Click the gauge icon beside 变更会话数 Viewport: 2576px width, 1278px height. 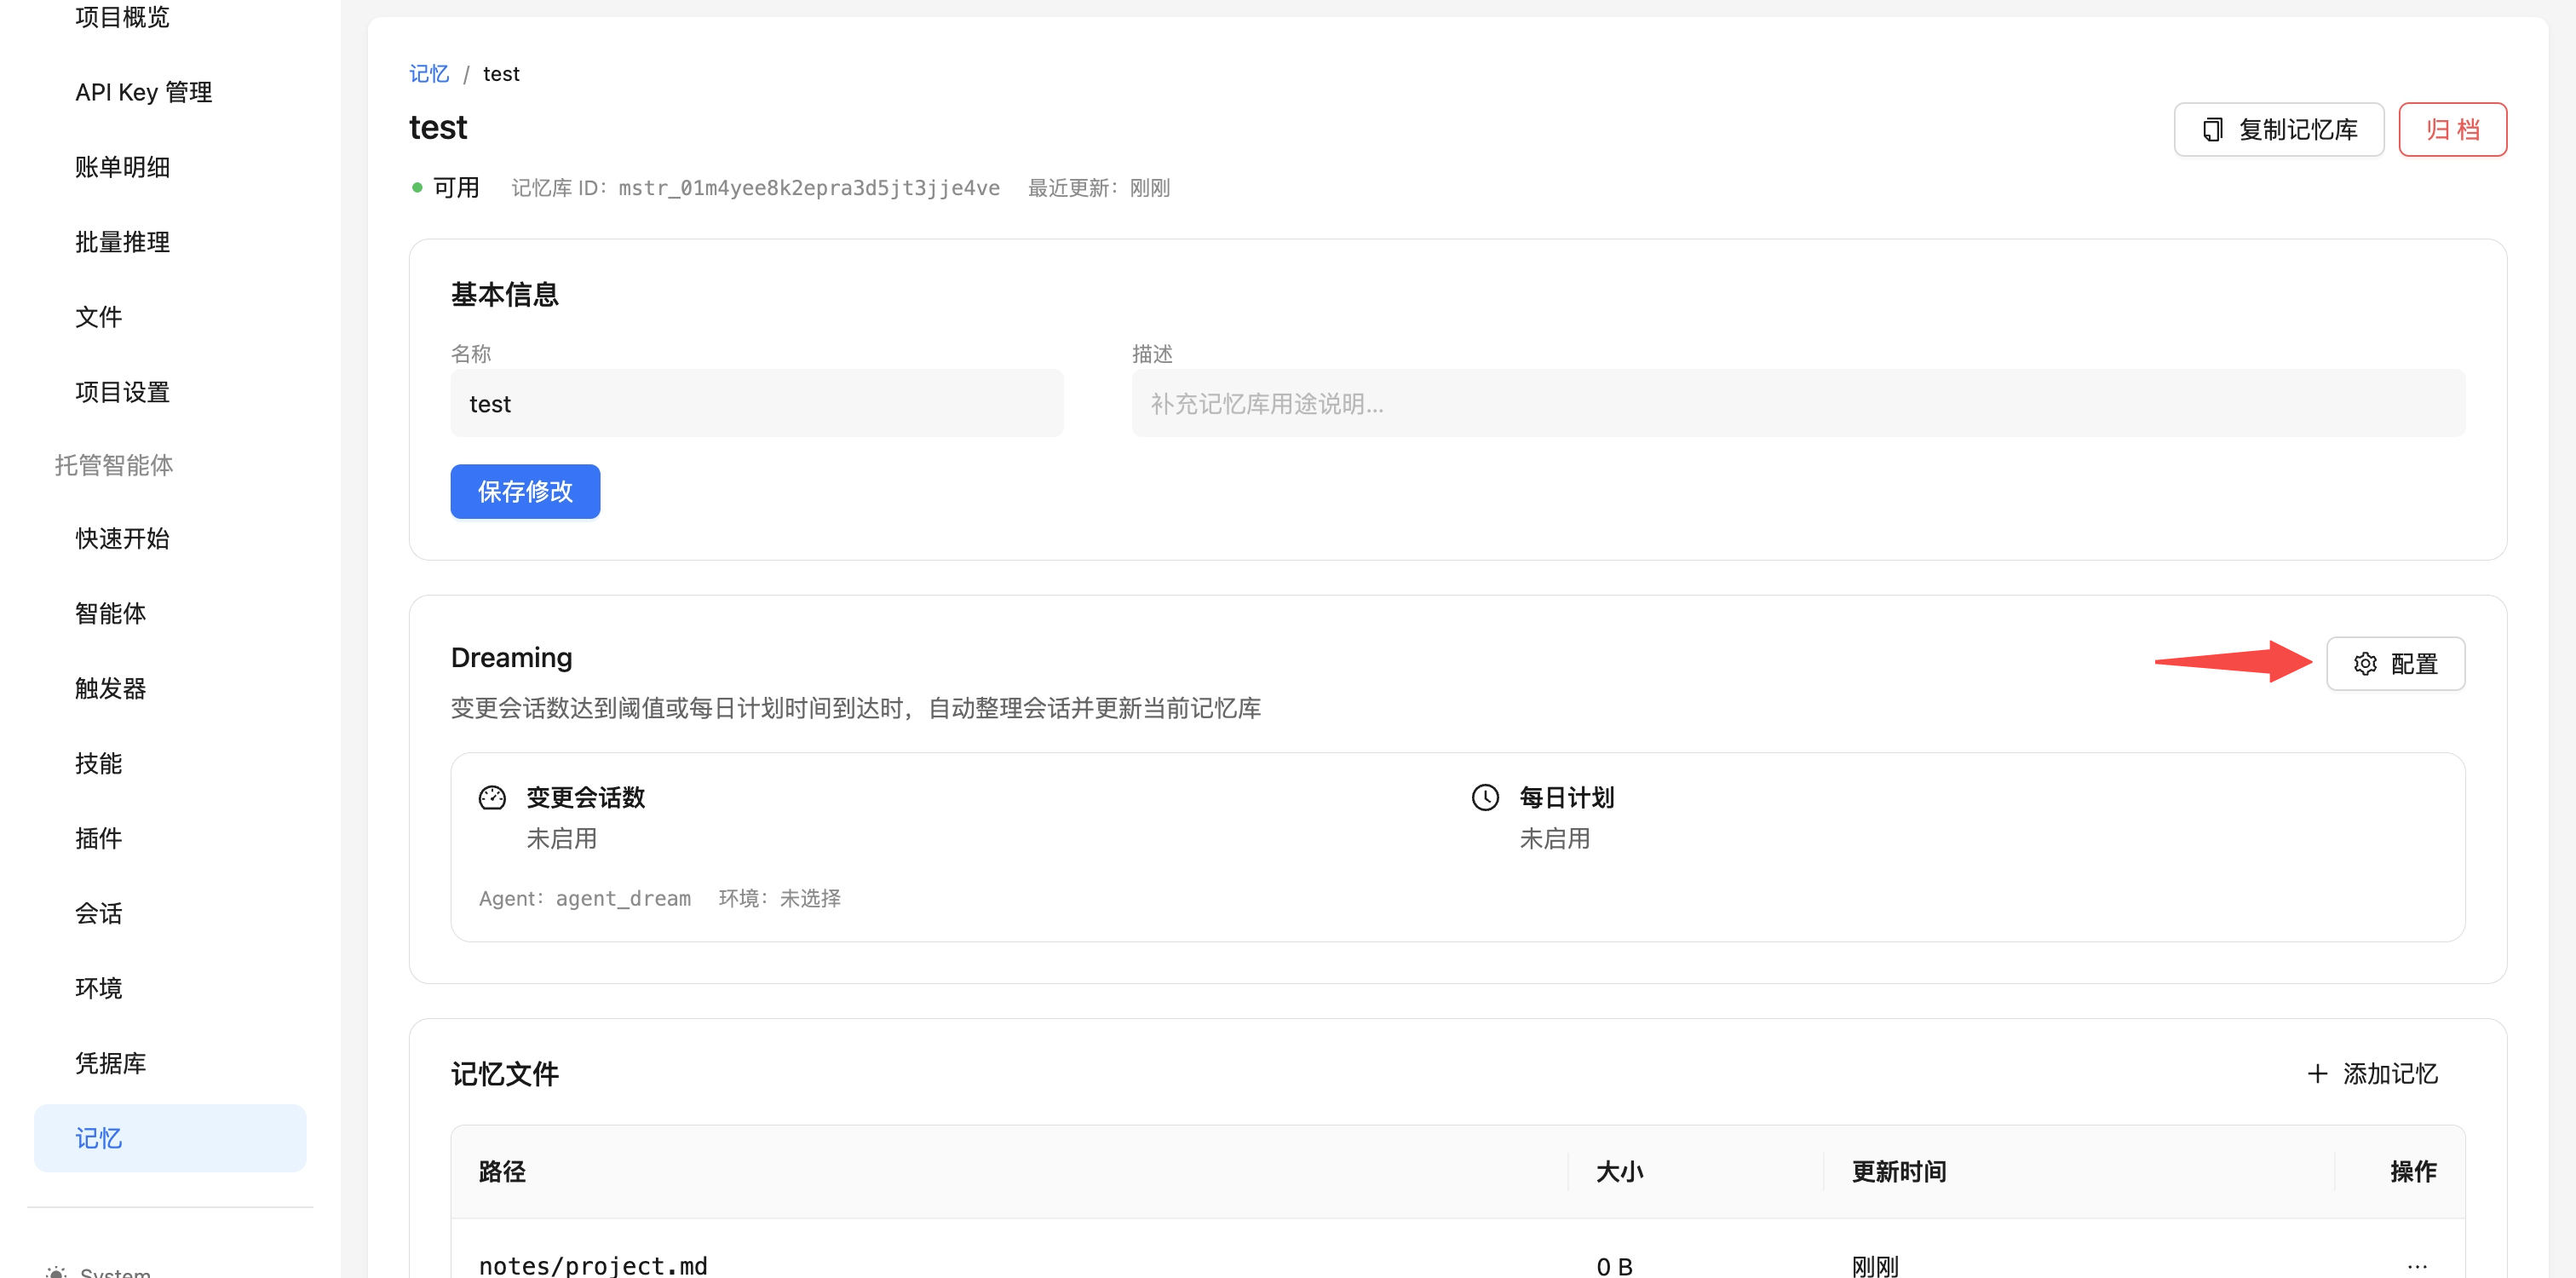(x=492, y=798)
